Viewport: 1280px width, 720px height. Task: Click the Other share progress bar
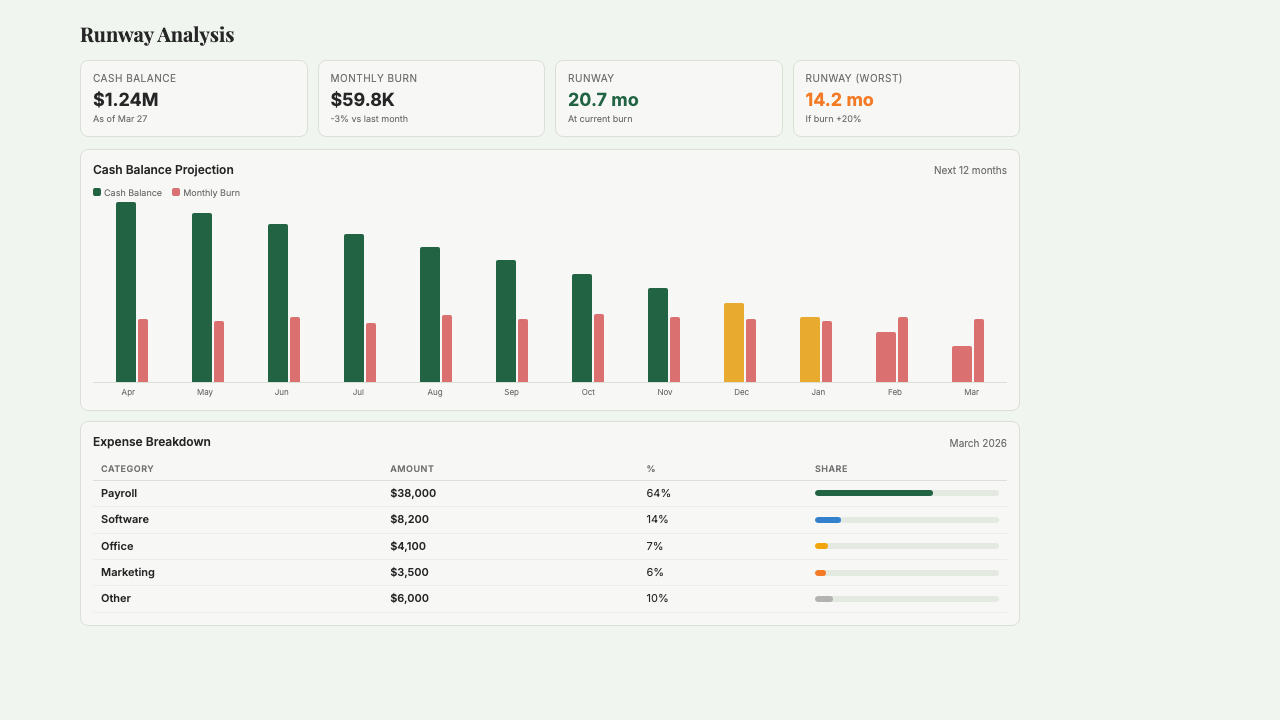907,599
